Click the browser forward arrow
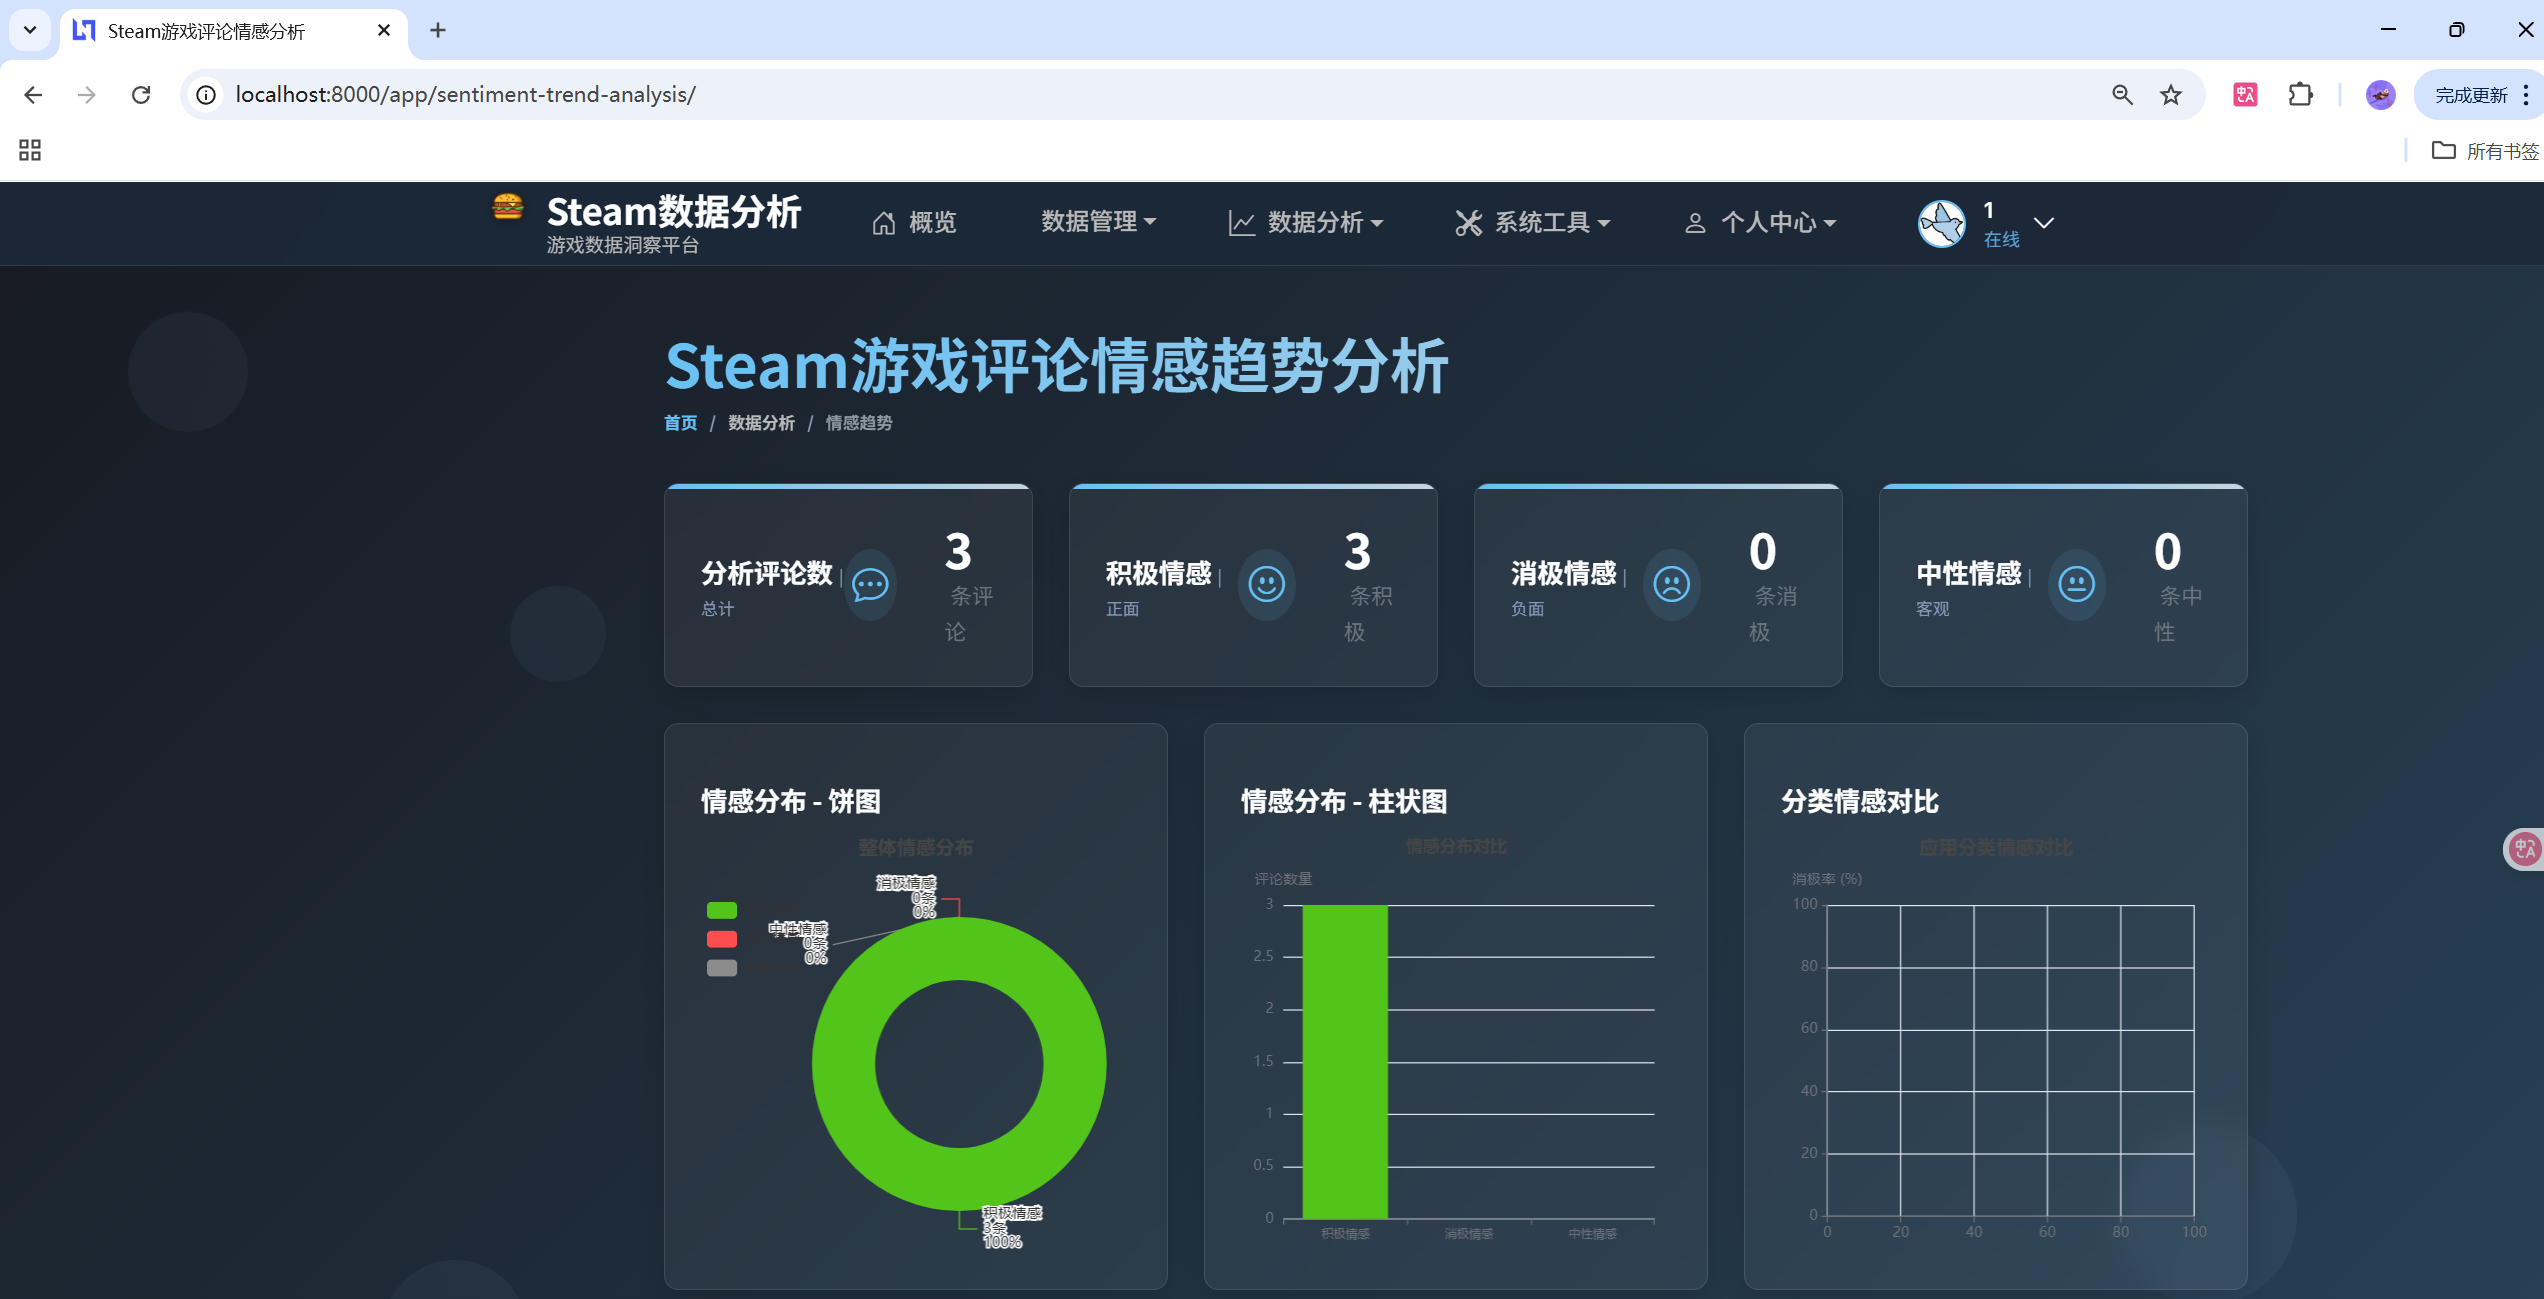This screenshot has height=1299, width=2544. click(87, 95)
